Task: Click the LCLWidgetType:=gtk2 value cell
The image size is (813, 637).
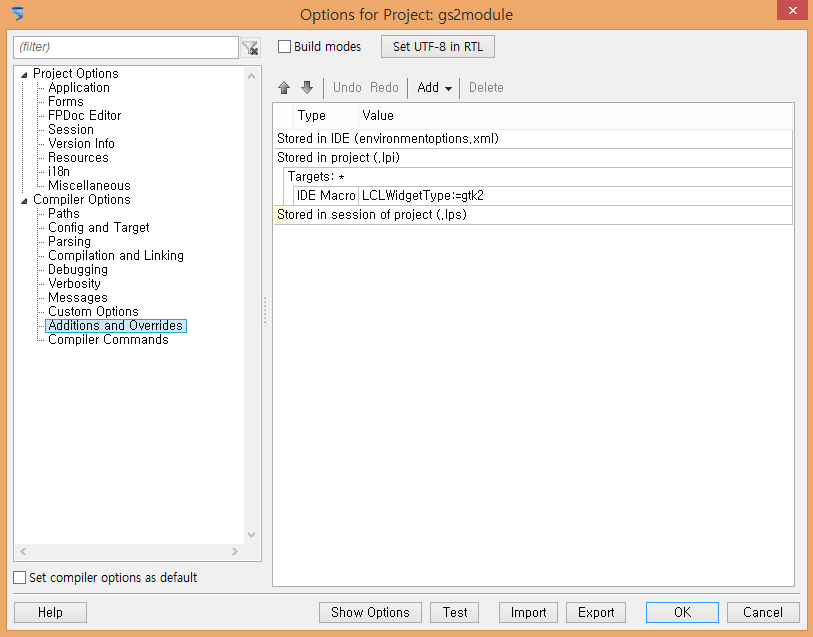Action: (576, 196)
